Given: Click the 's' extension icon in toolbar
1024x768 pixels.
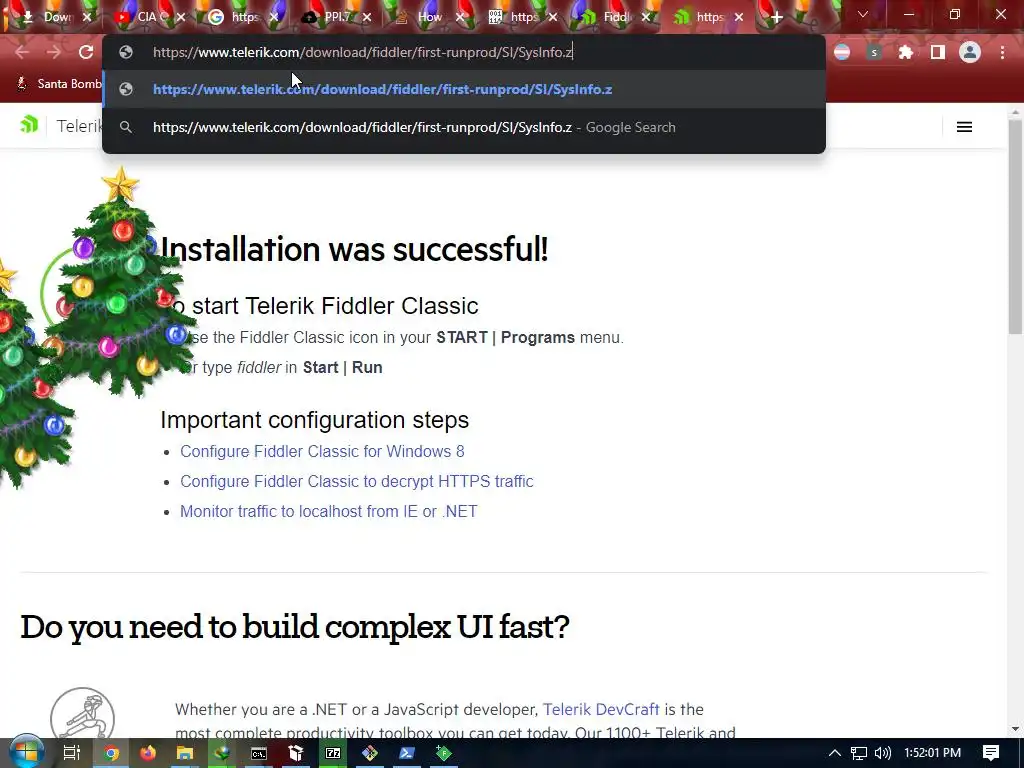Looking at the screenshot, I should [874, 52].
